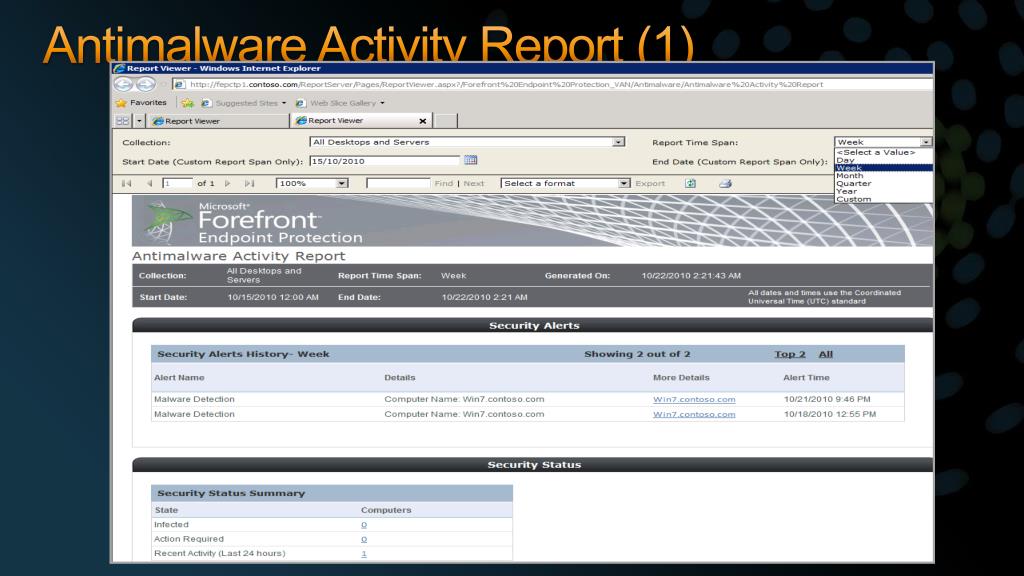Image resolution: width=1024 pixels, height=576 pixels.
Task: Click the Top 2 link in Security Alerts
Action: pos(790,354)
